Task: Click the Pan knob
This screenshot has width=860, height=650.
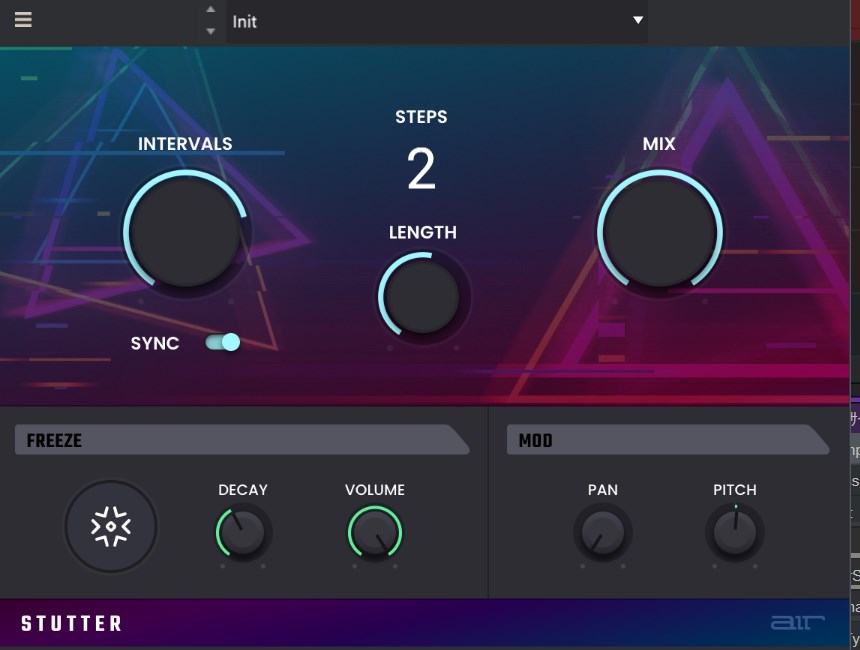Action: click(602, 531)
